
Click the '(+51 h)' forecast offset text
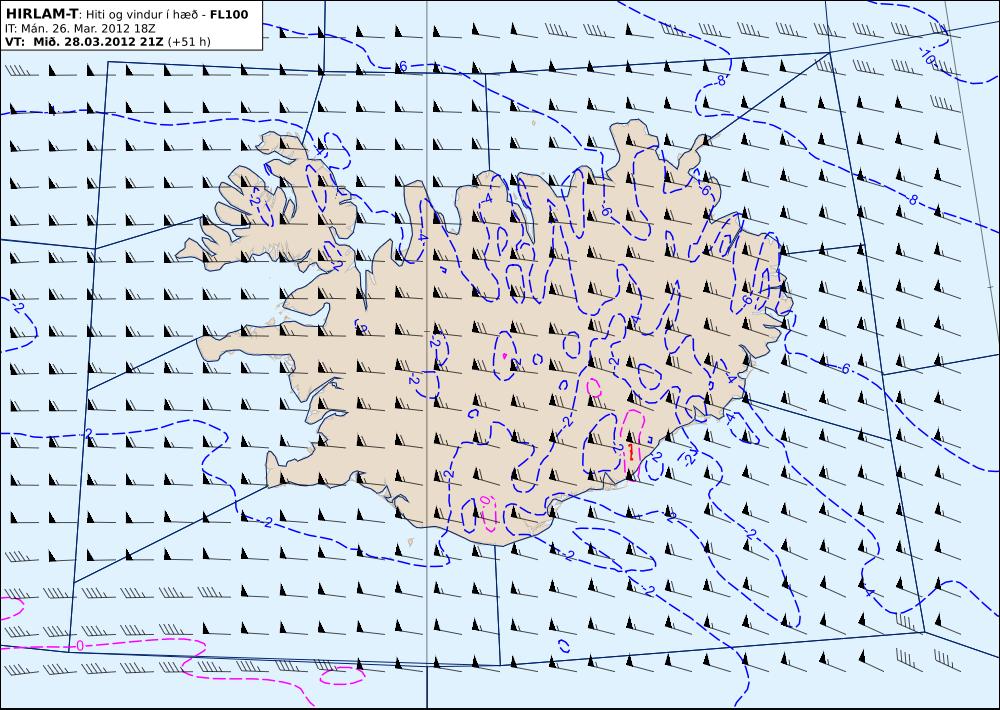tap(189, 42)
